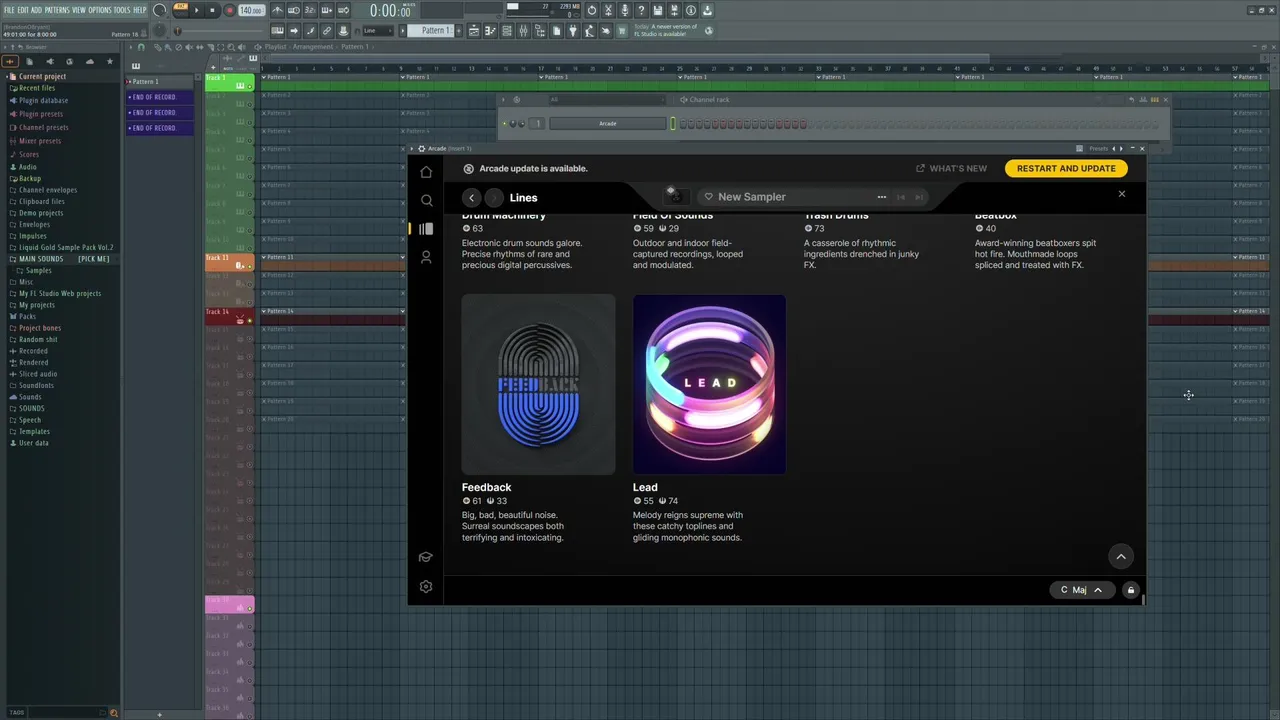This screenshot has height=720, width=1280.
Task: Open the HELP menu
Action: 140,10
